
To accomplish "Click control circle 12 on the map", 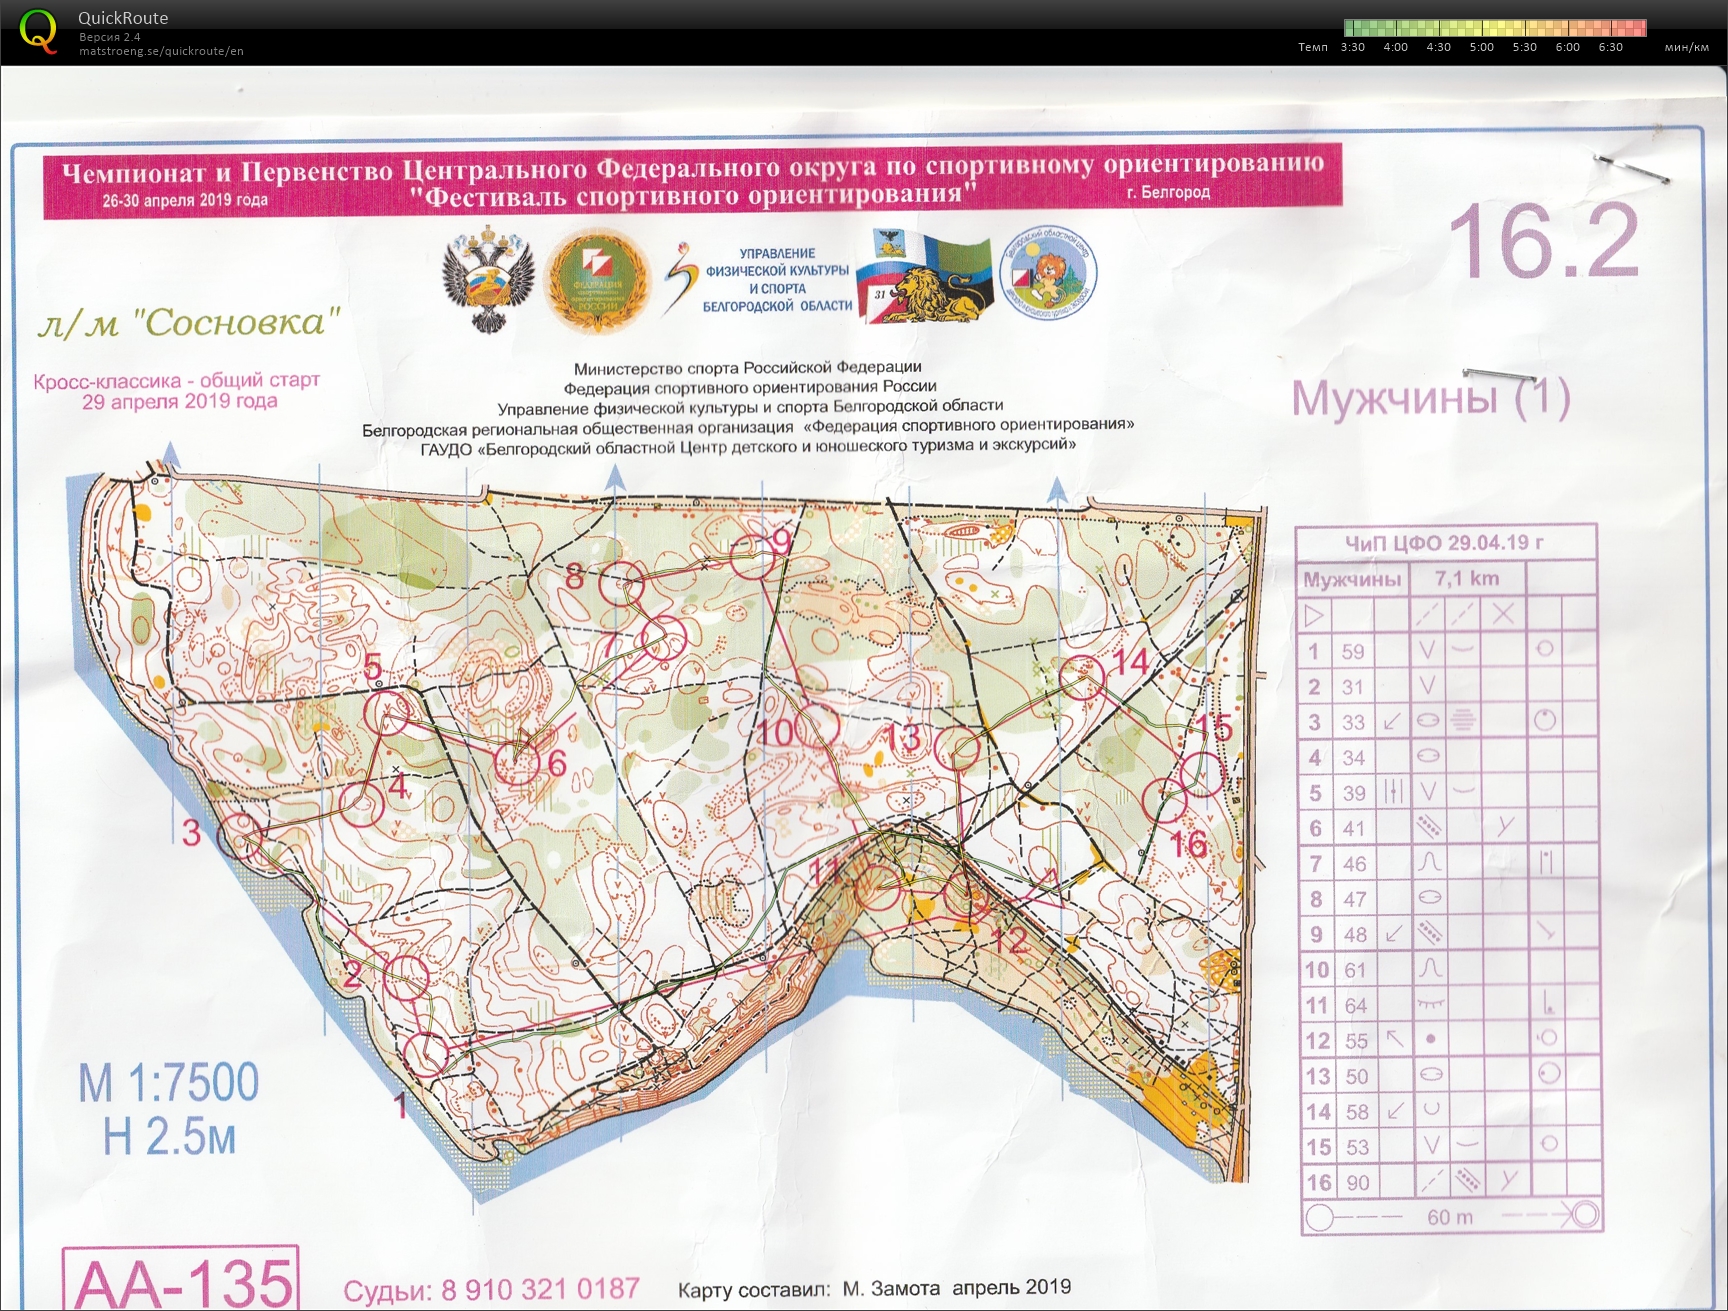I will 967,894.
